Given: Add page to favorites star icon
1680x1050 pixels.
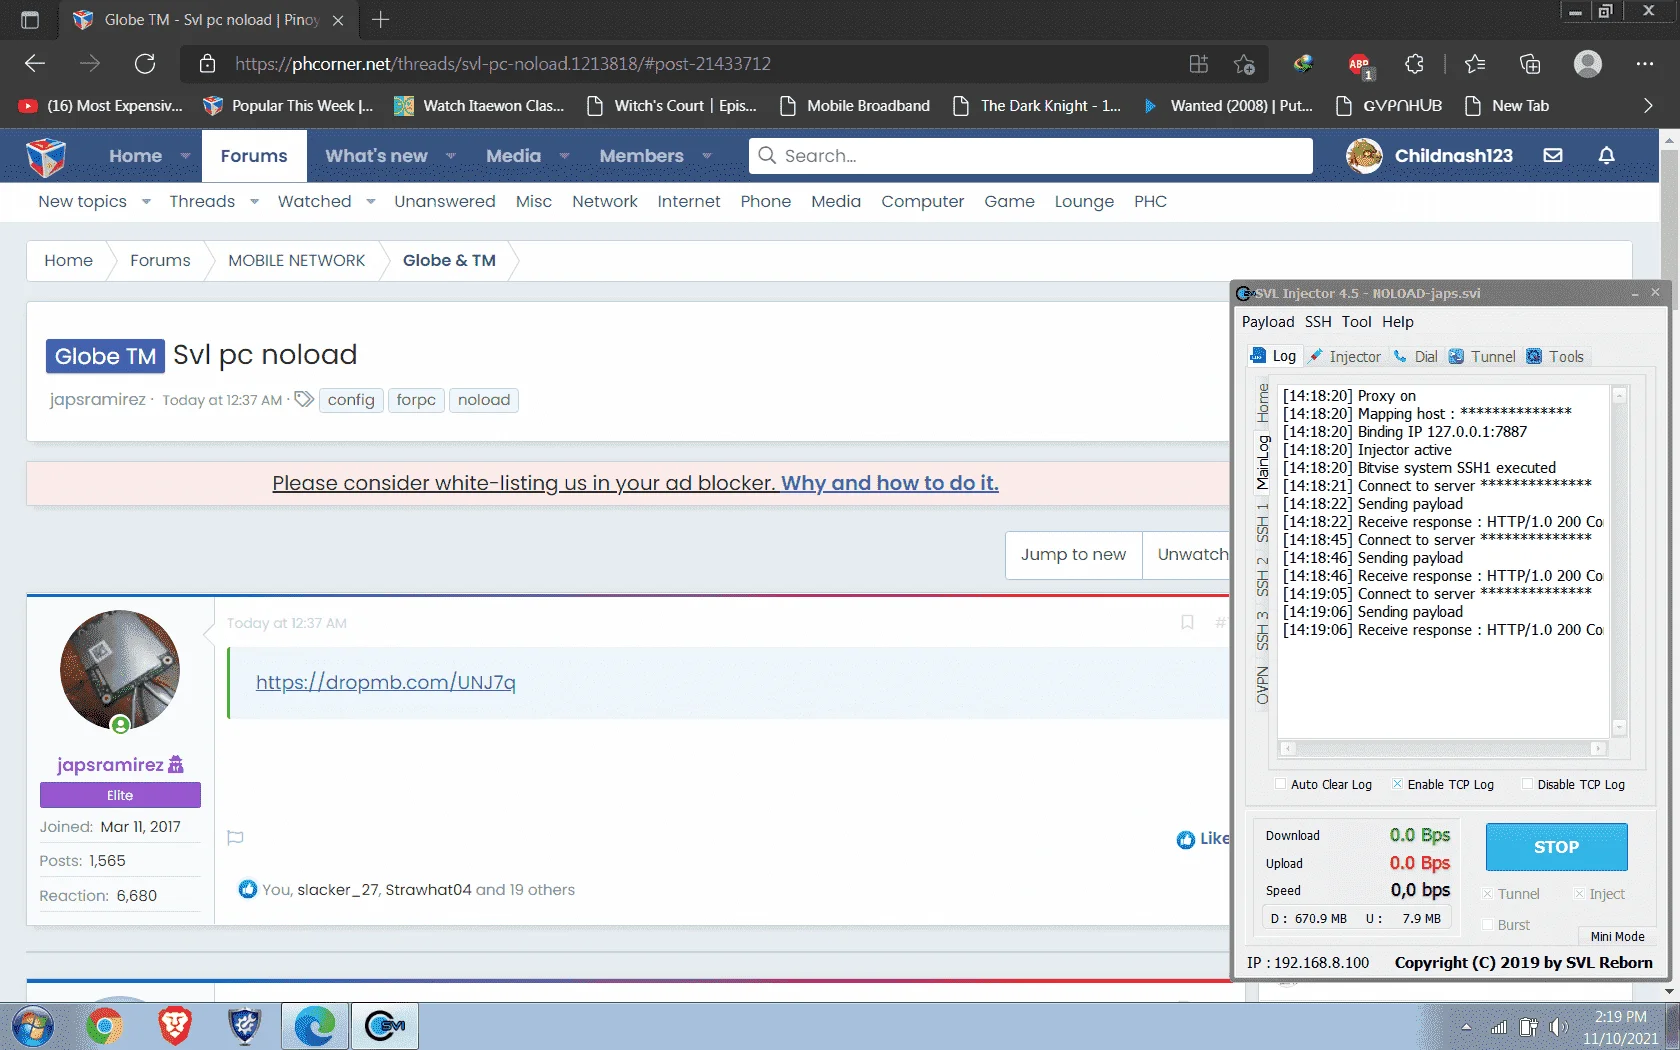Looking at the screenshot, I should pos(1244,64).
